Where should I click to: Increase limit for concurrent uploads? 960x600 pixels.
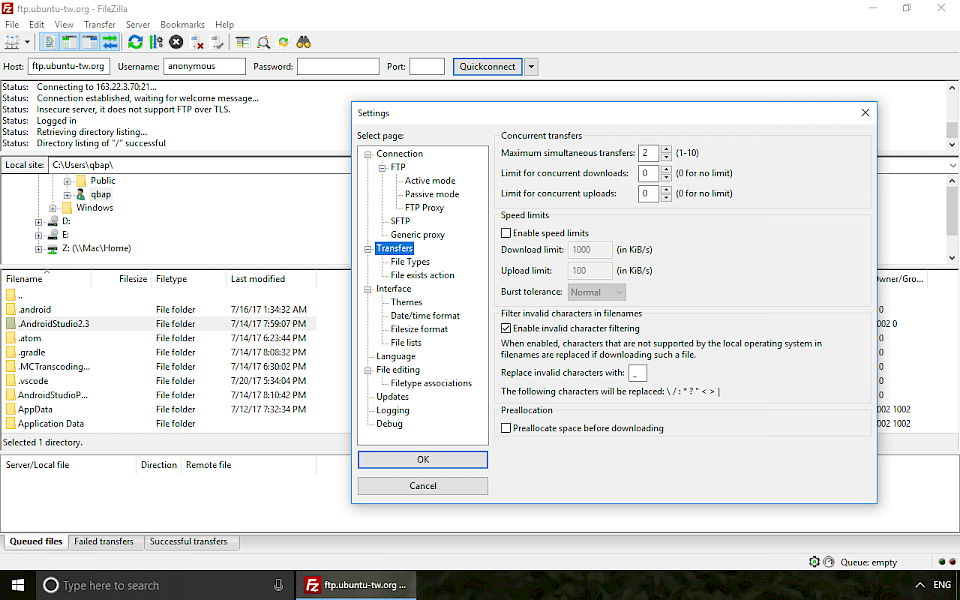(x=666, y=189)
